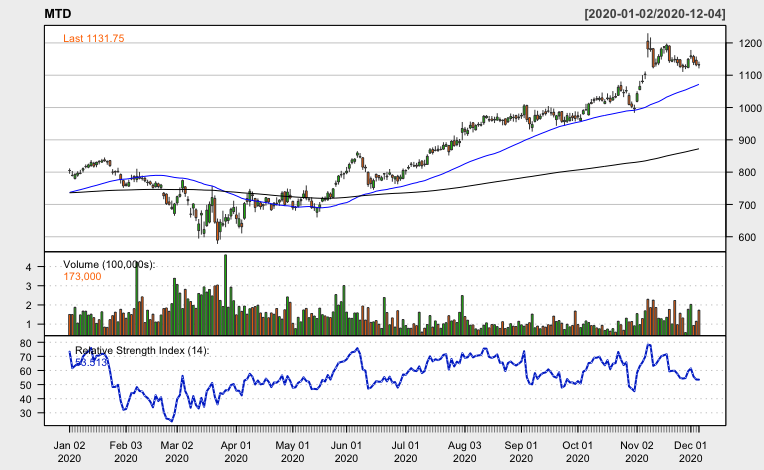This screenshot has height=470, width=764.
Task: Click the Feb 03 2020 date label
Action: pos(126,451)
